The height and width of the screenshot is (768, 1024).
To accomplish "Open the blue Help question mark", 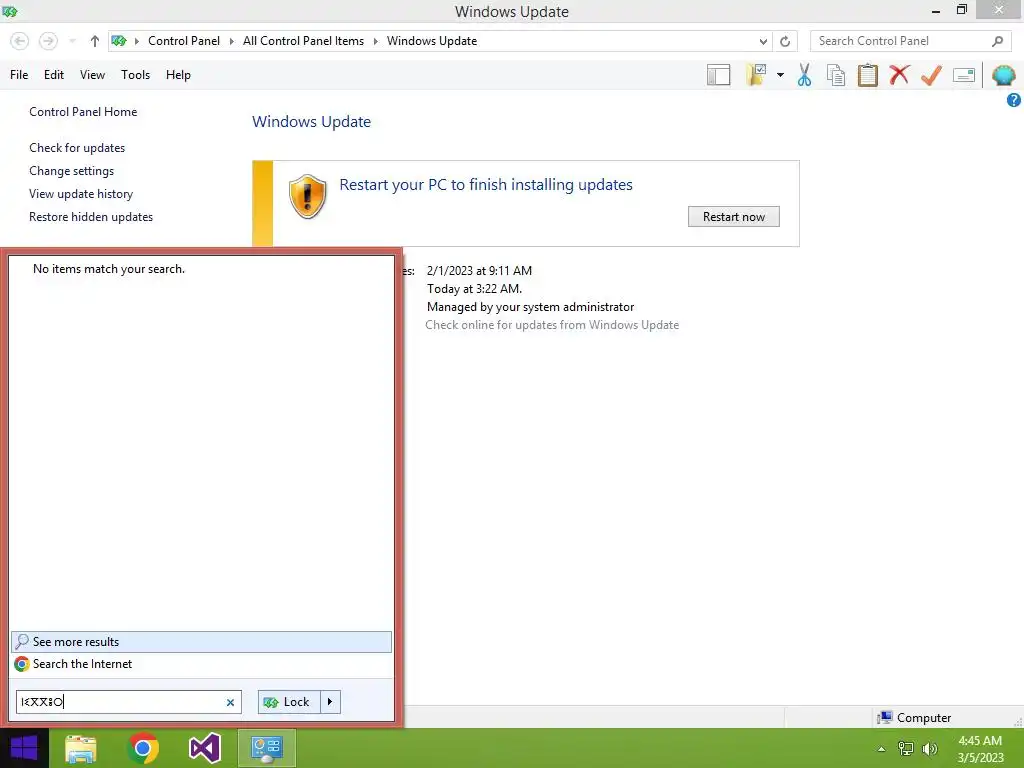I will (1014, 100).
